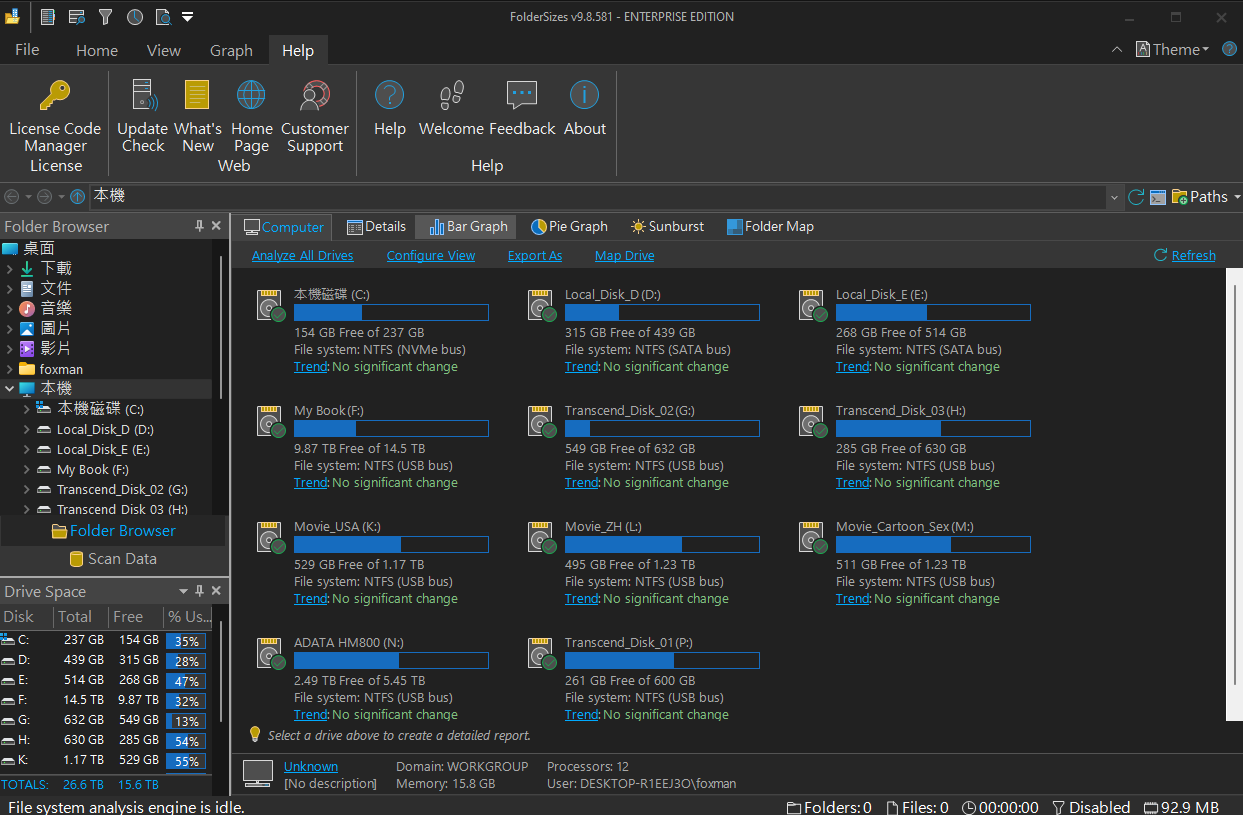
Task: Open the Details view tab
Action: (376, 227)
